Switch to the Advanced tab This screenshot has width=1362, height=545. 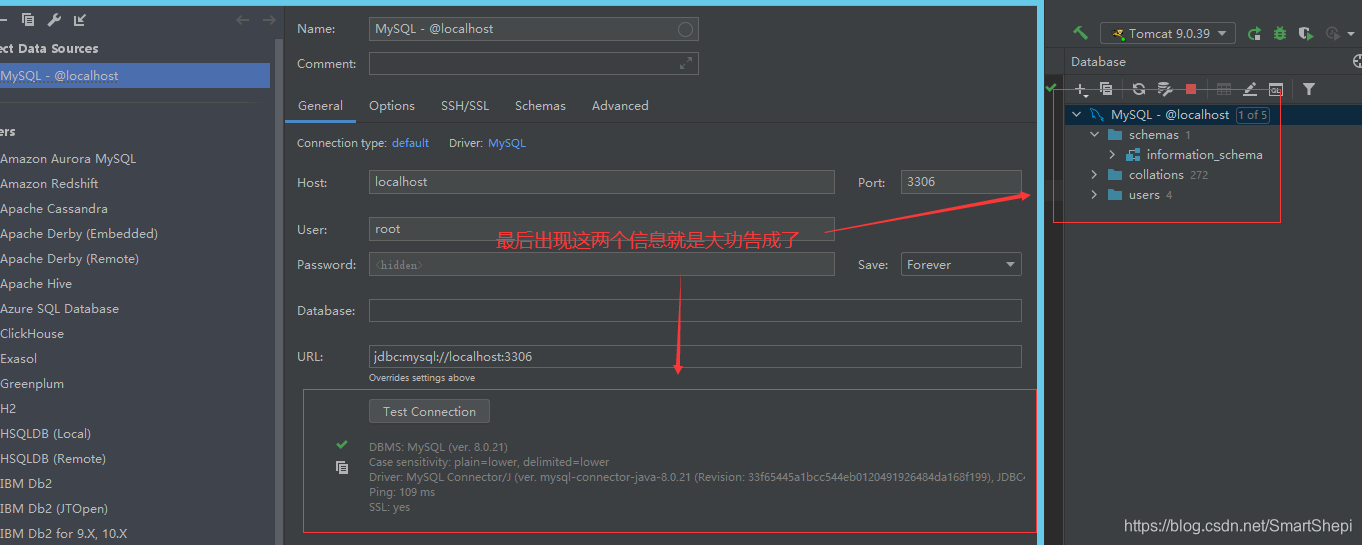coord(620,105)
